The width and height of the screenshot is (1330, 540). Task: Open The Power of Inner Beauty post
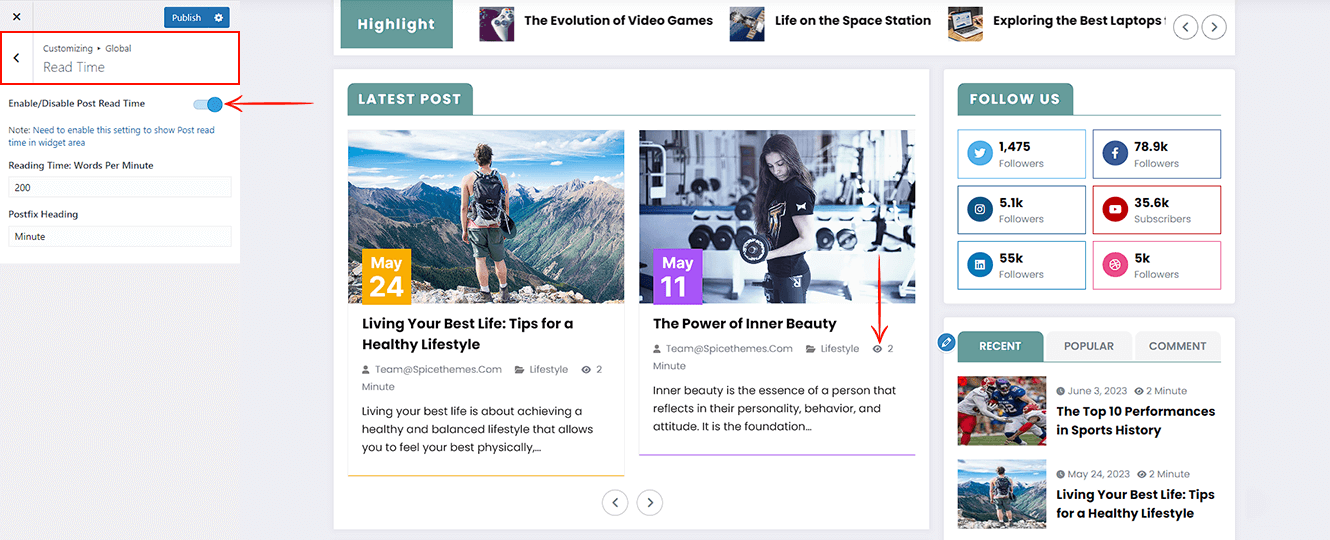point(745,323)
